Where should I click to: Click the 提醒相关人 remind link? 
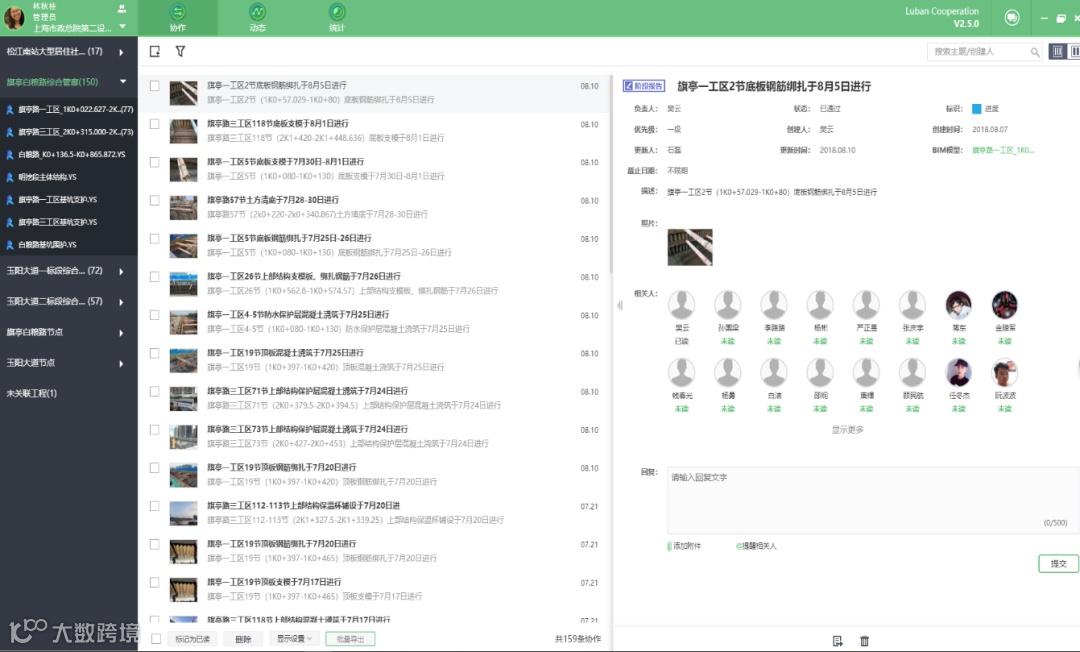(756, 546)
